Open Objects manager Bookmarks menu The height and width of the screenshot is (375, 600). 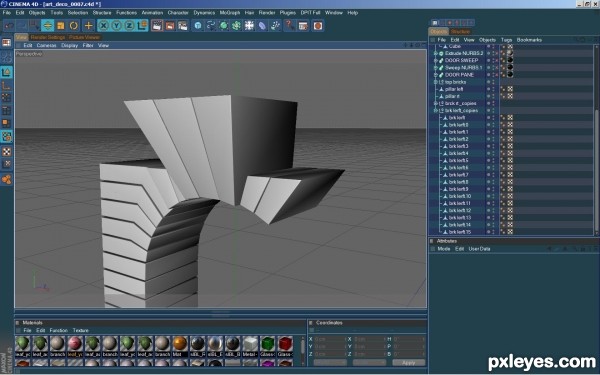coord(529,40)
